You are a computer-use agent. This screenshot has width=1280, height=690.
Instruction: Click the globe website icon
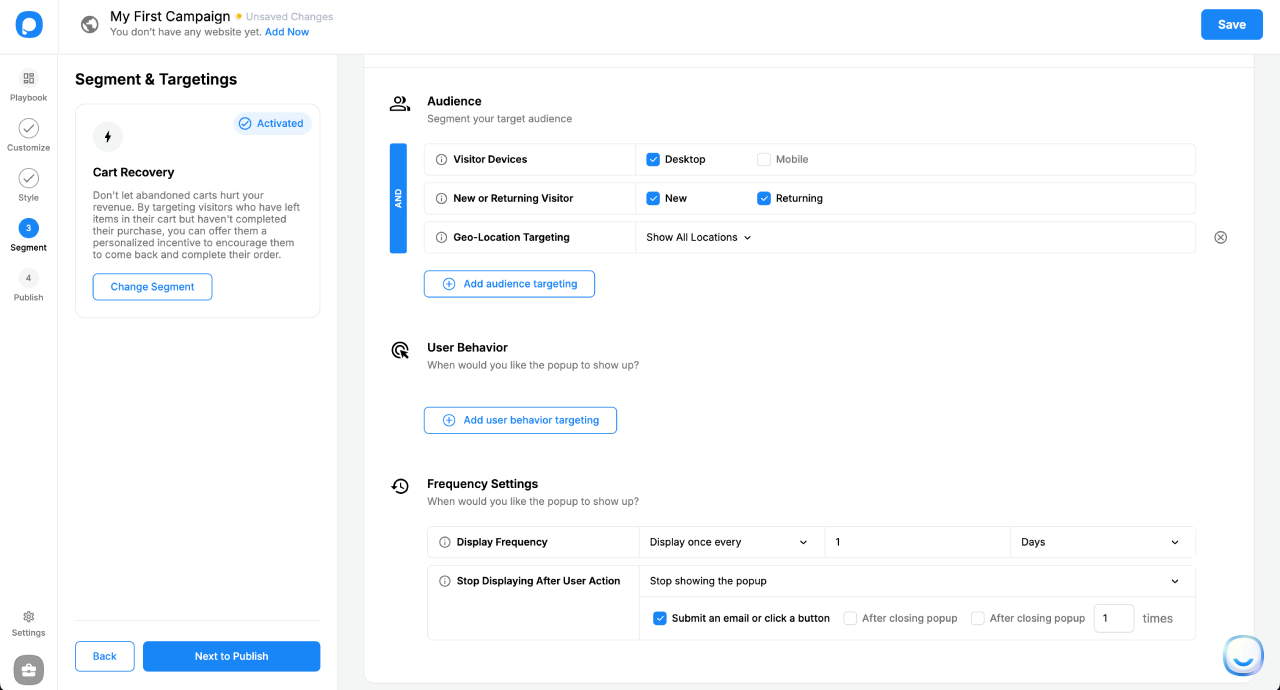click(x=90, y=24)
